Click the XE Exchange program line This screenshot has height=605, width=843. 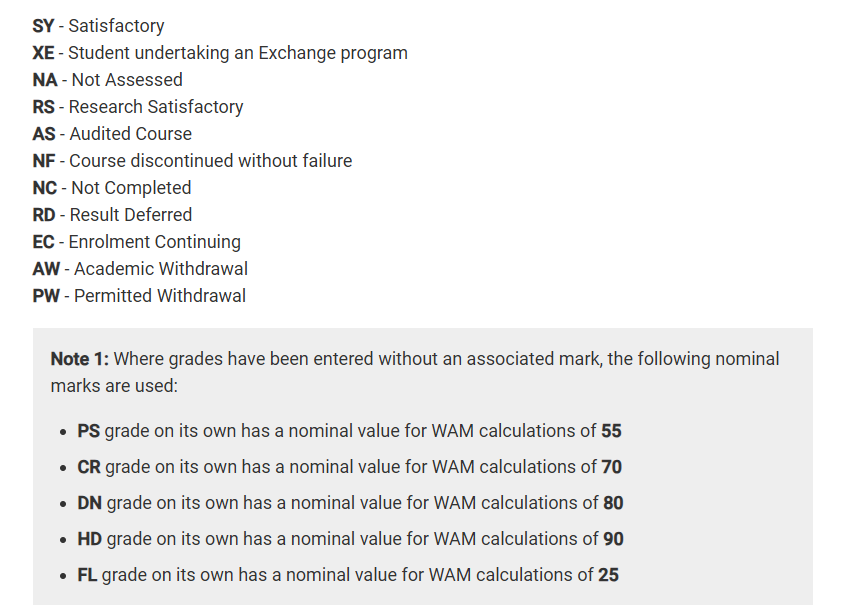click(x=220, y=53)
